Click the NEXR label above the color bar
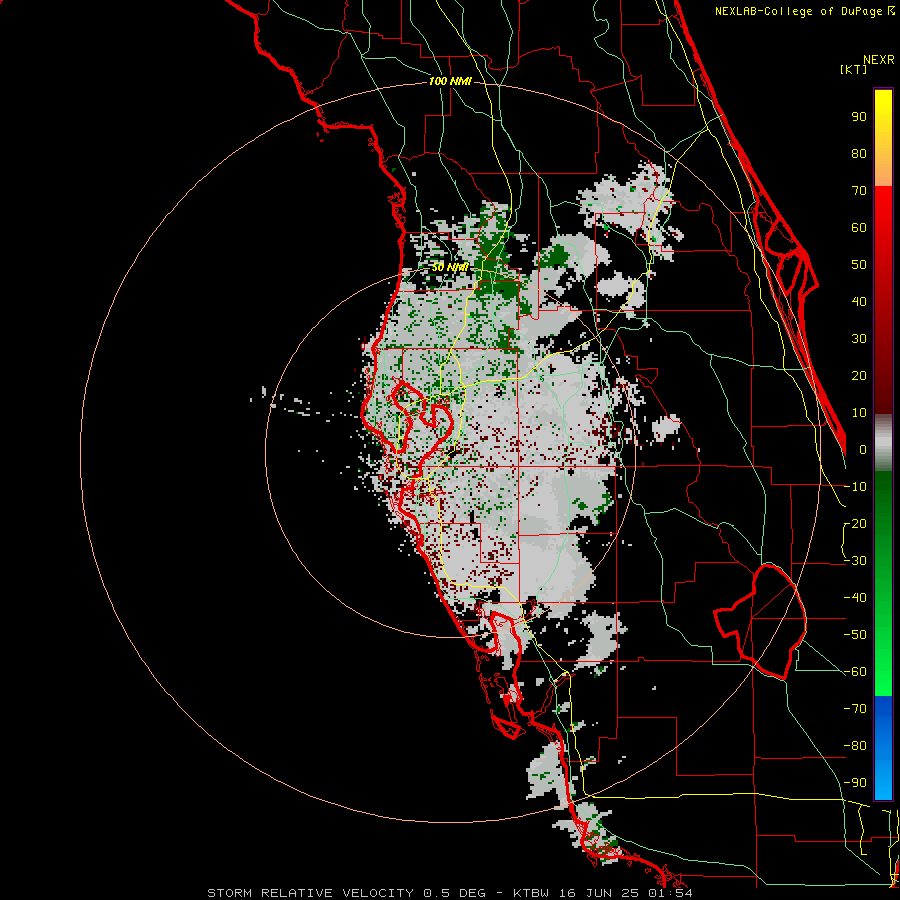This screenshot has height=900, width=900. (878, 60)
